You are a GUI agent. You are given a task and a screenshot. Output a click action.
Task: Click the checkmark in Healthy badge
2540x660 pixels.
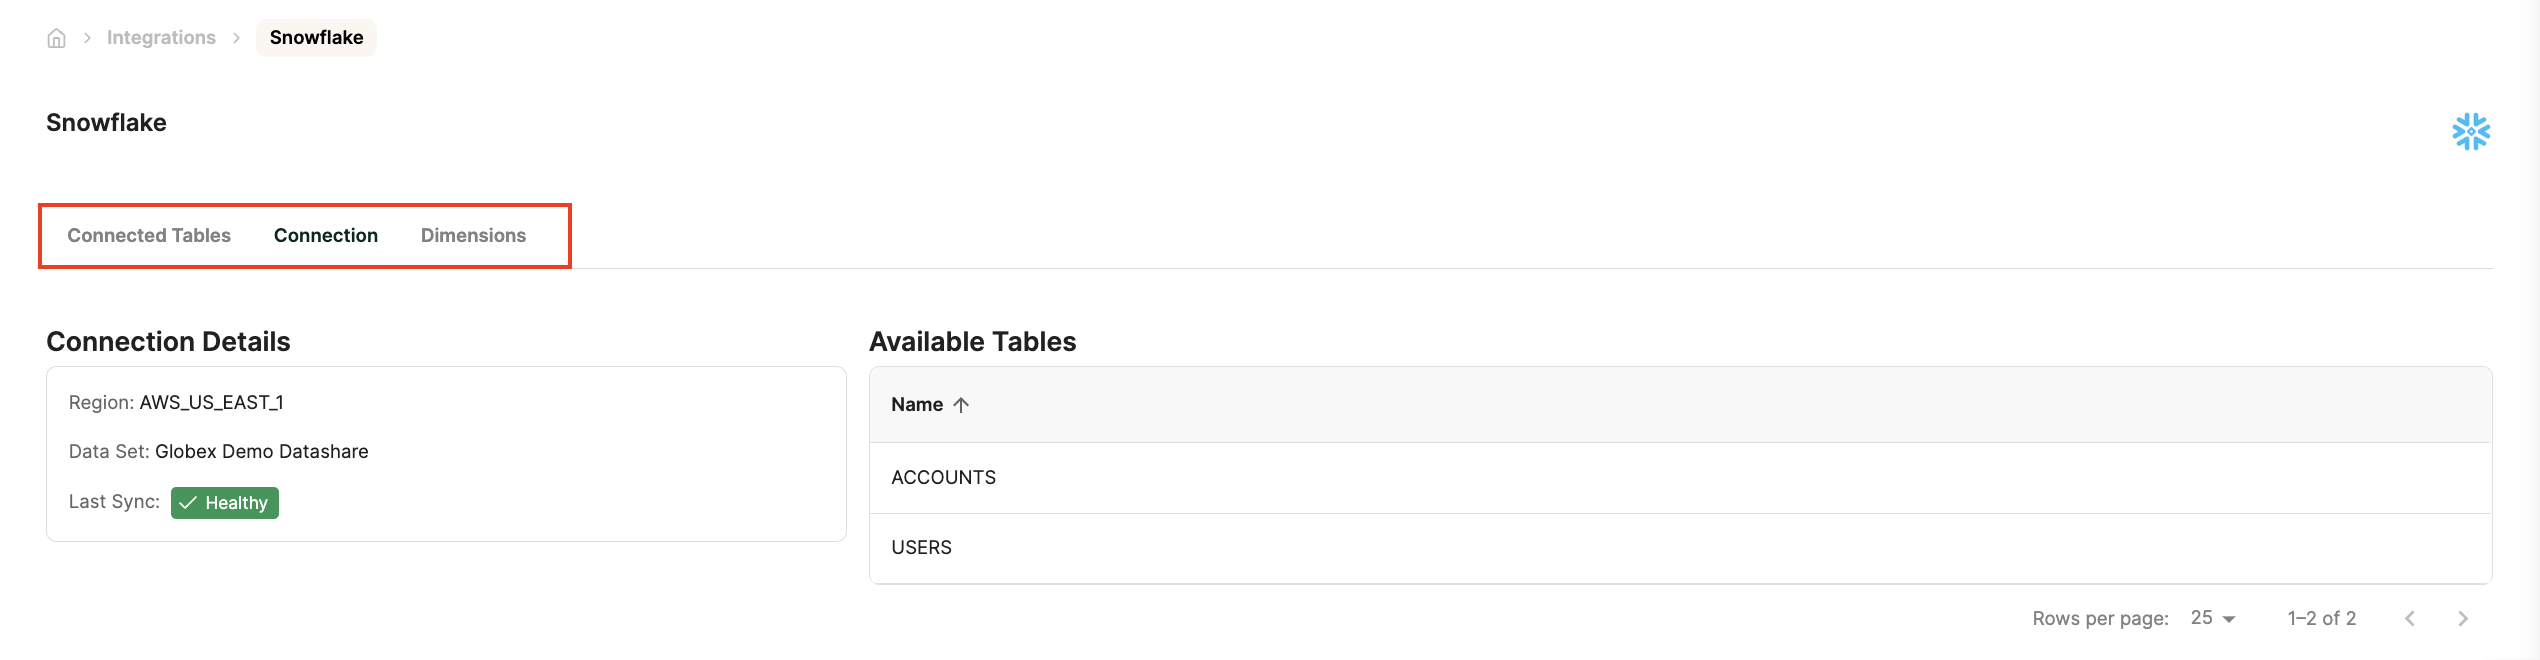(188, 503)
